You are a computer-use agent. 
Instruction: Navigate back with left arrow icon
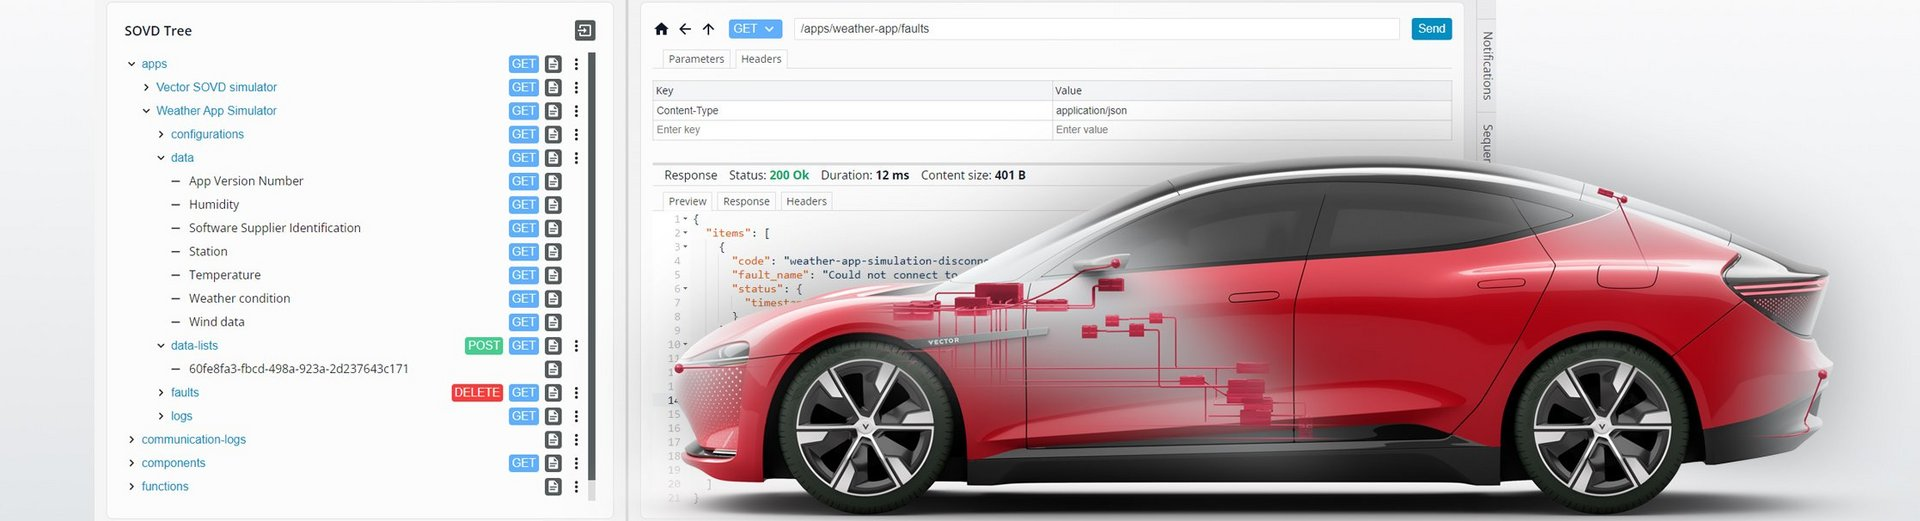(685, 29)
